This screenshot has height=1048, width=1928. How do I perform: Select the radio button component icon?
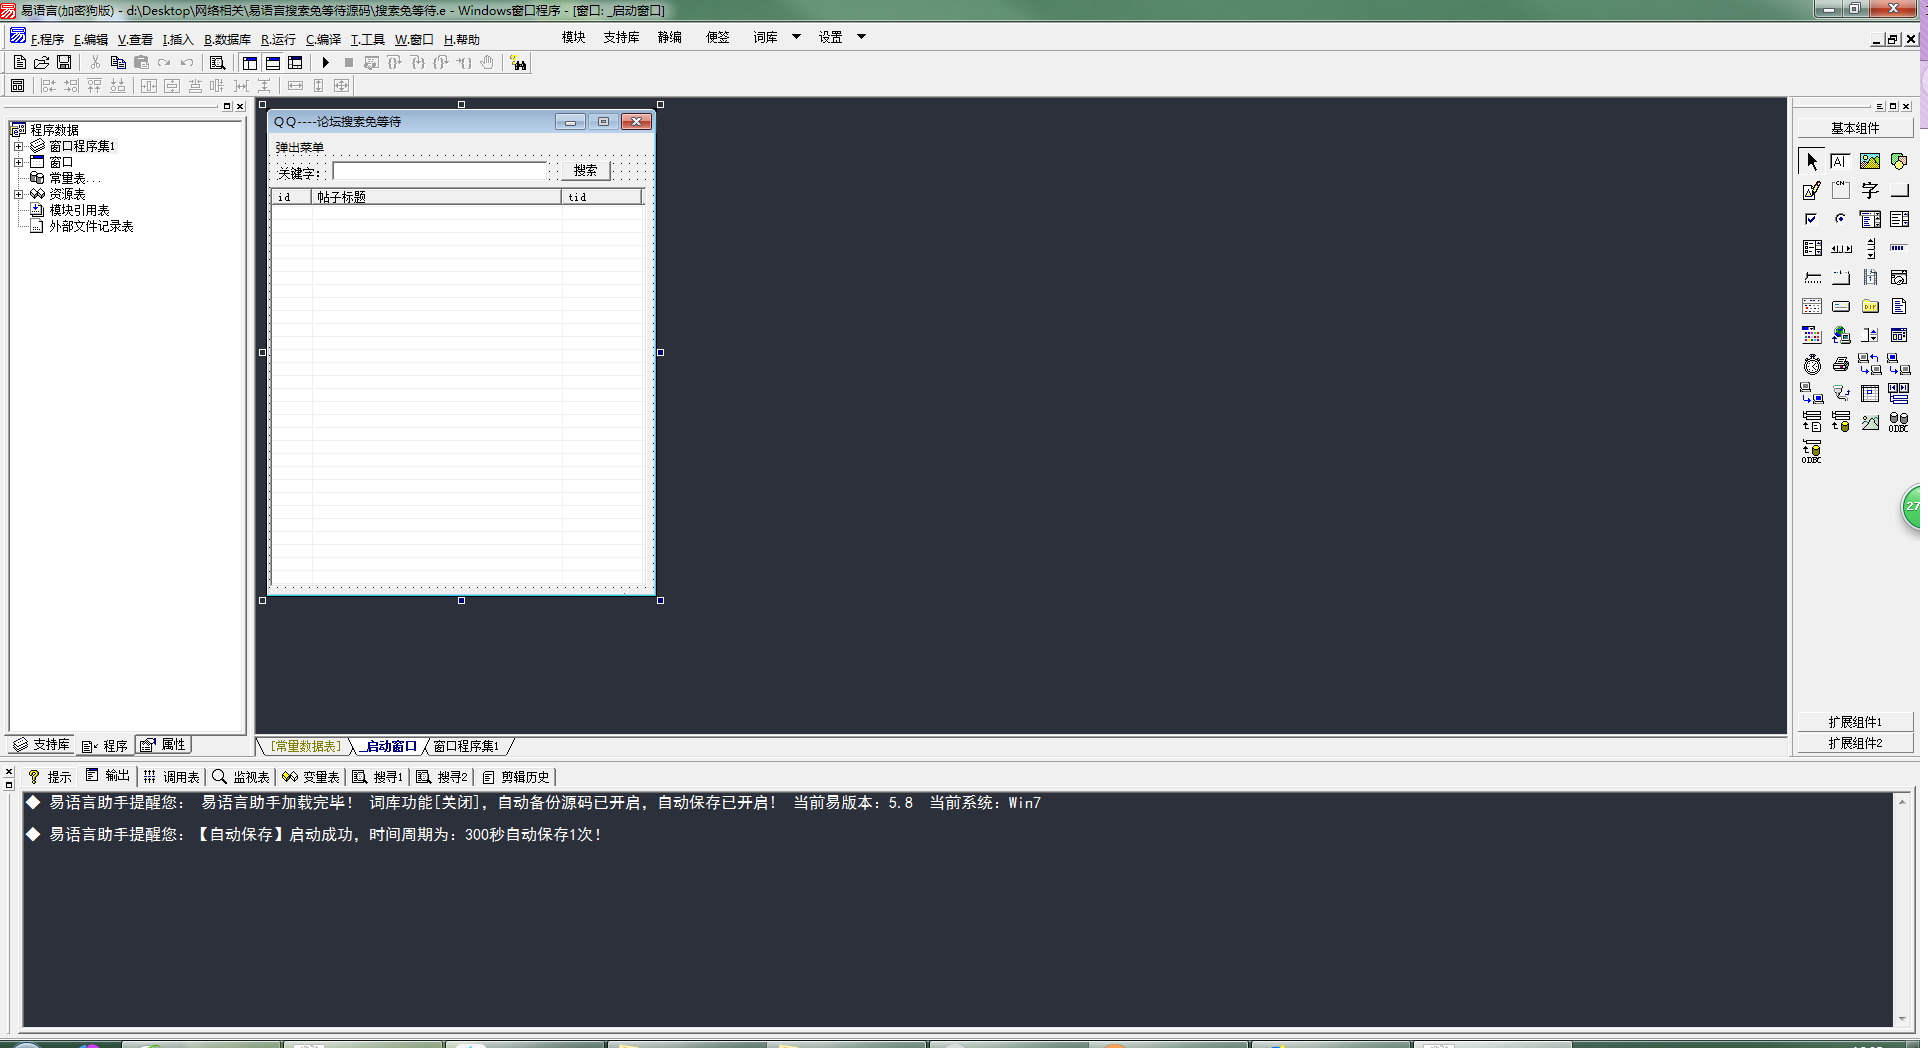point(1840,219)
